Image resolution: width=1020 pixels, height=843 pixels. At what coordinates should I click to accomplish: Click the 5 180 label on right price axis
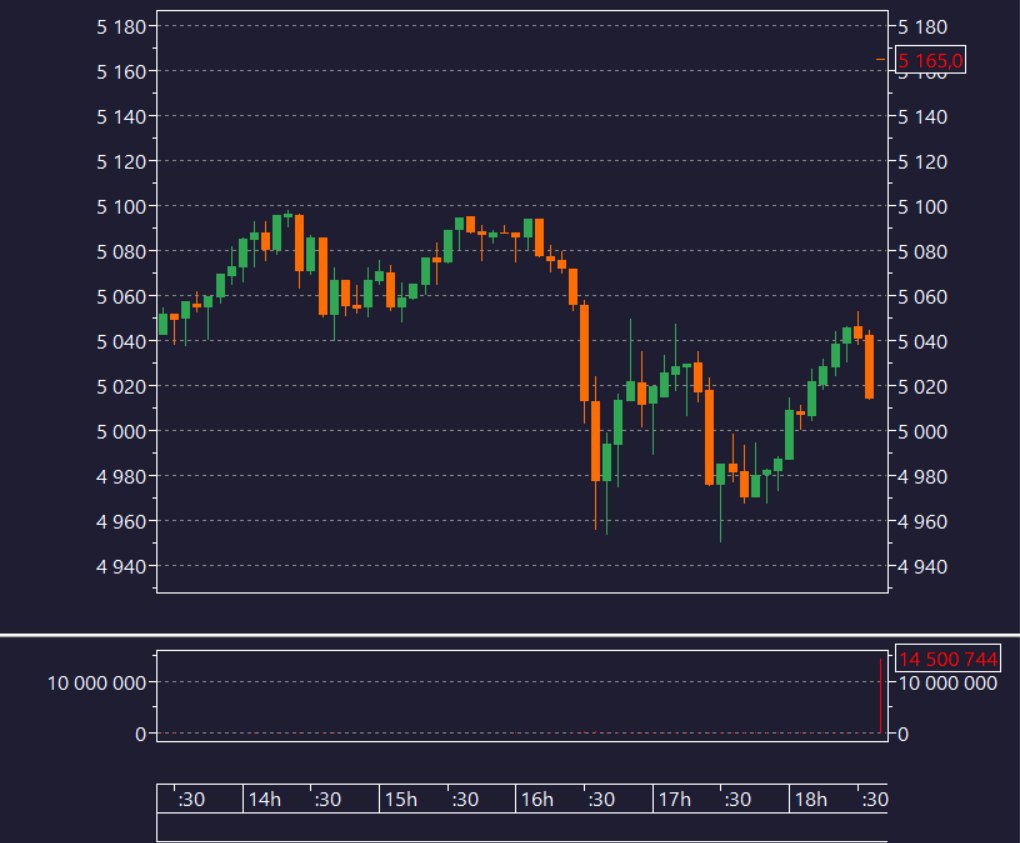coord(922,27)
